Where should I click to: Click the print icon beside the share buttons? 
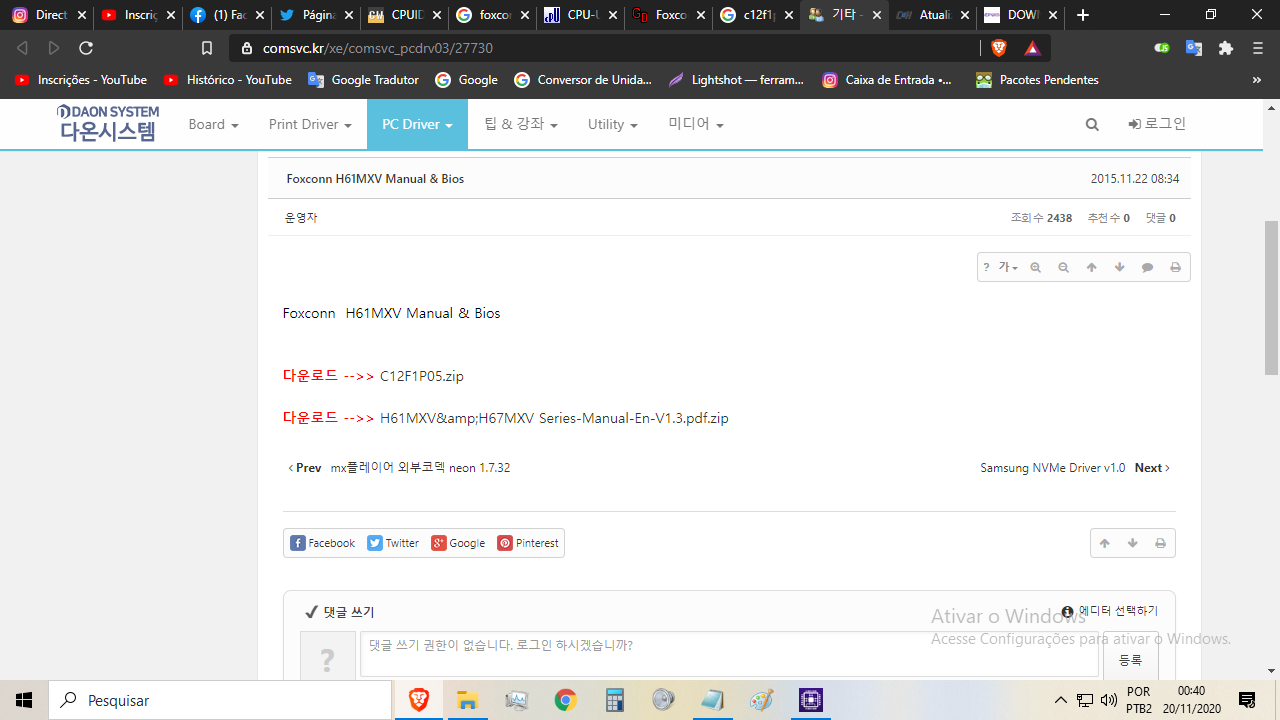click(x=1161, y=543)
